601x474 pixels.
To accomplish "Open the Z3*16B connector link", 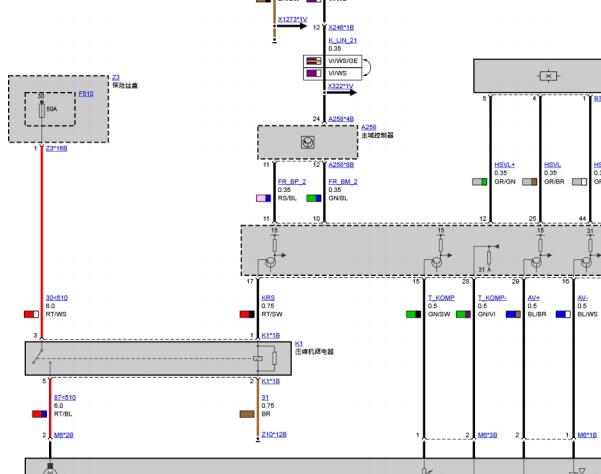I will 56,148.
